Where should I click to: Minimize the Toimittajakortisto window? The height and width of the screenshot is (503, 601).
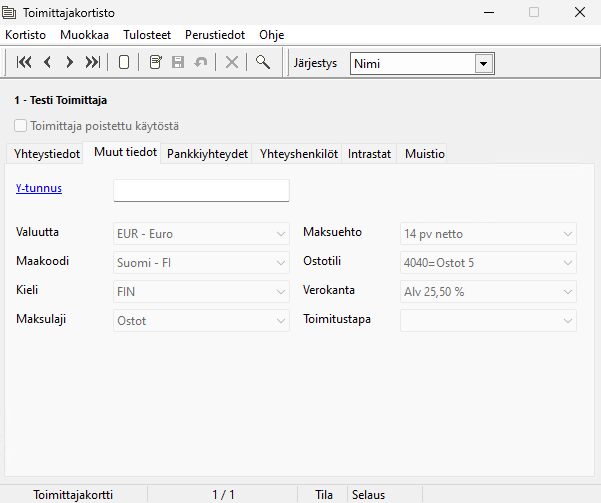pyautogui.click(x=489, y=12)
